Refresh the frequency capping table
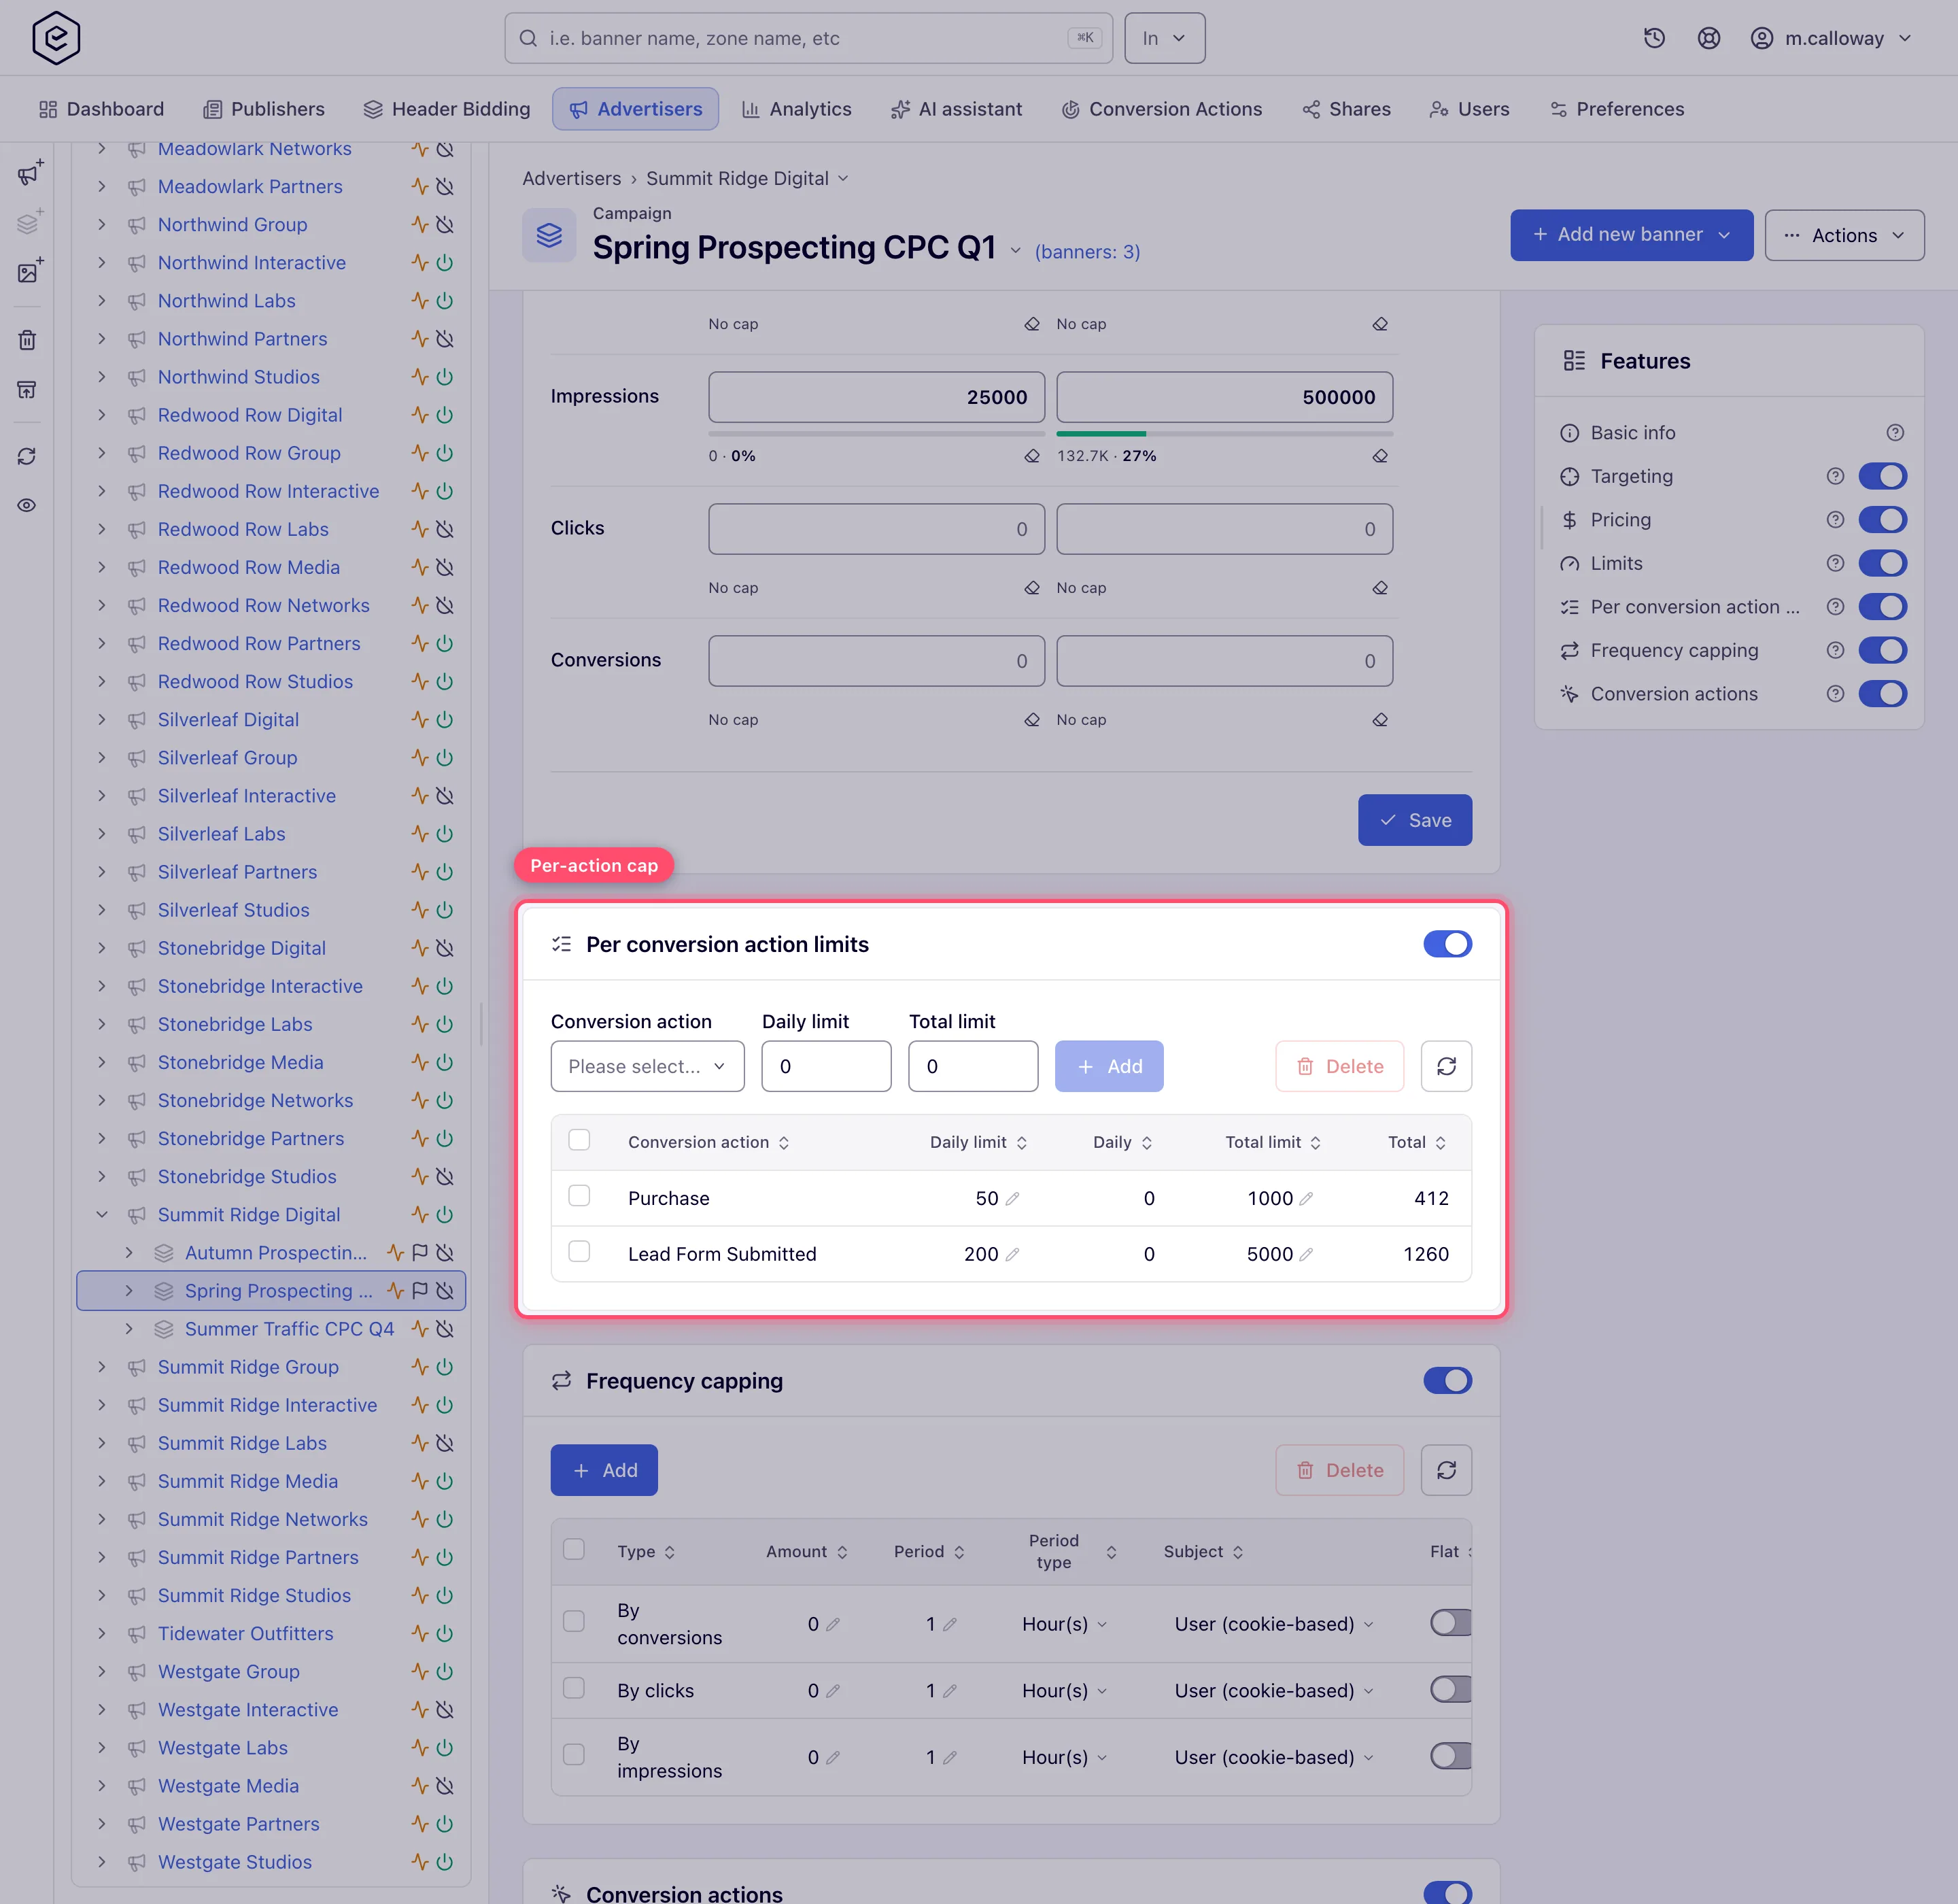This screenshot has height=1904, width=1958. coord(1446,1470)
